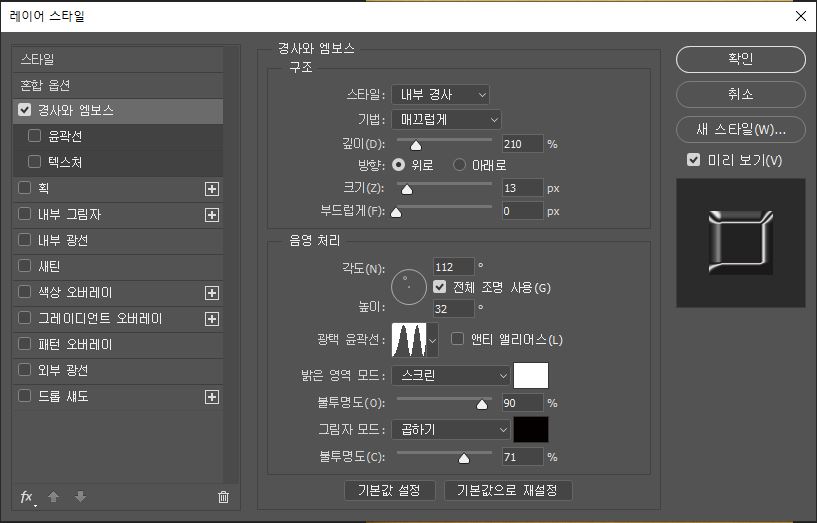
Task: Select the 위로 direction radio button
Action: click(x=399, y=165)
